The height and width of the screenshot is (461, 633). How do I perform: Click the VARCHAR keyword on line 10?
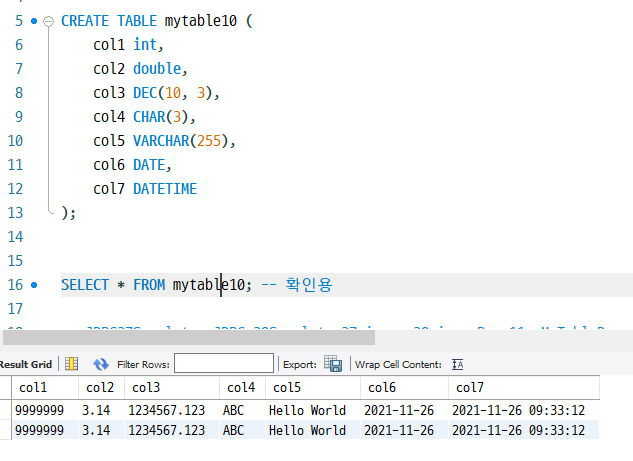(x=161, y=141)
